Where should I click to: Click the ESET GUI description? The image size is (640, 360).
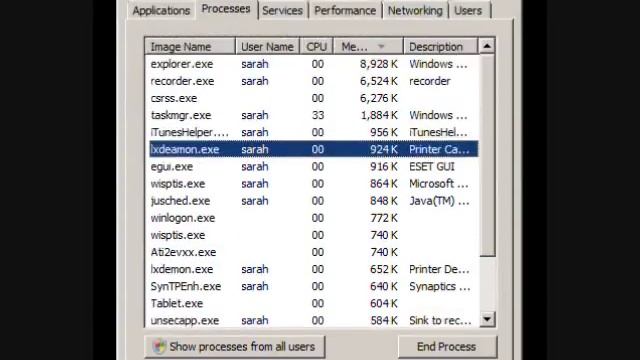pyautogui.click(x=432, y=167)
